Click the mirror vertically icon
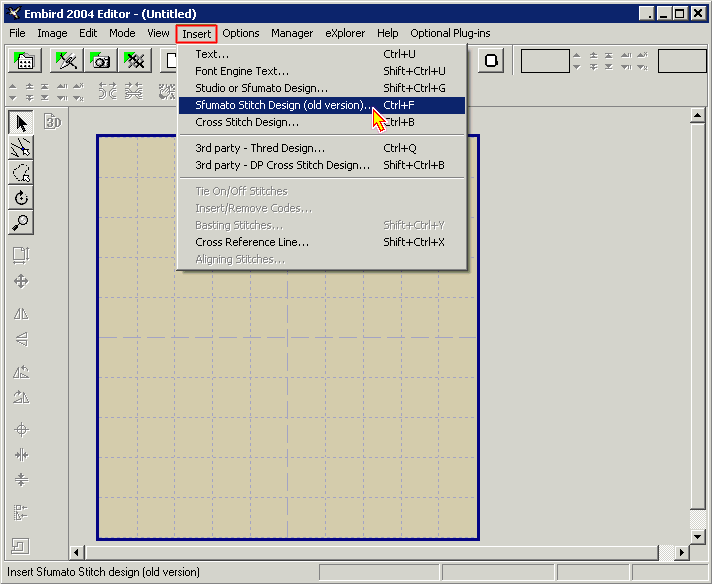712x584 pixels. click(x=21, y=339)
